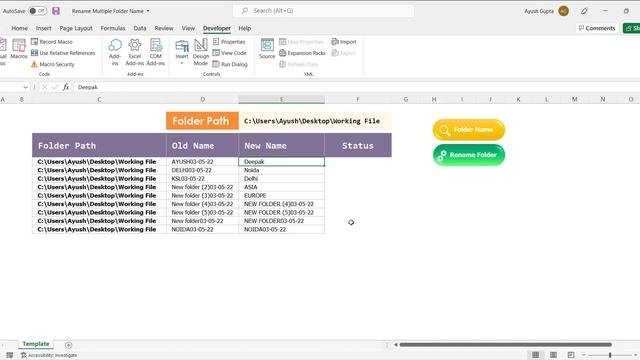Screen dimensions: 640x360
Task: Select cell with AYUSH03-05-22
Action: pyautogui.click(x=202, y=162)
